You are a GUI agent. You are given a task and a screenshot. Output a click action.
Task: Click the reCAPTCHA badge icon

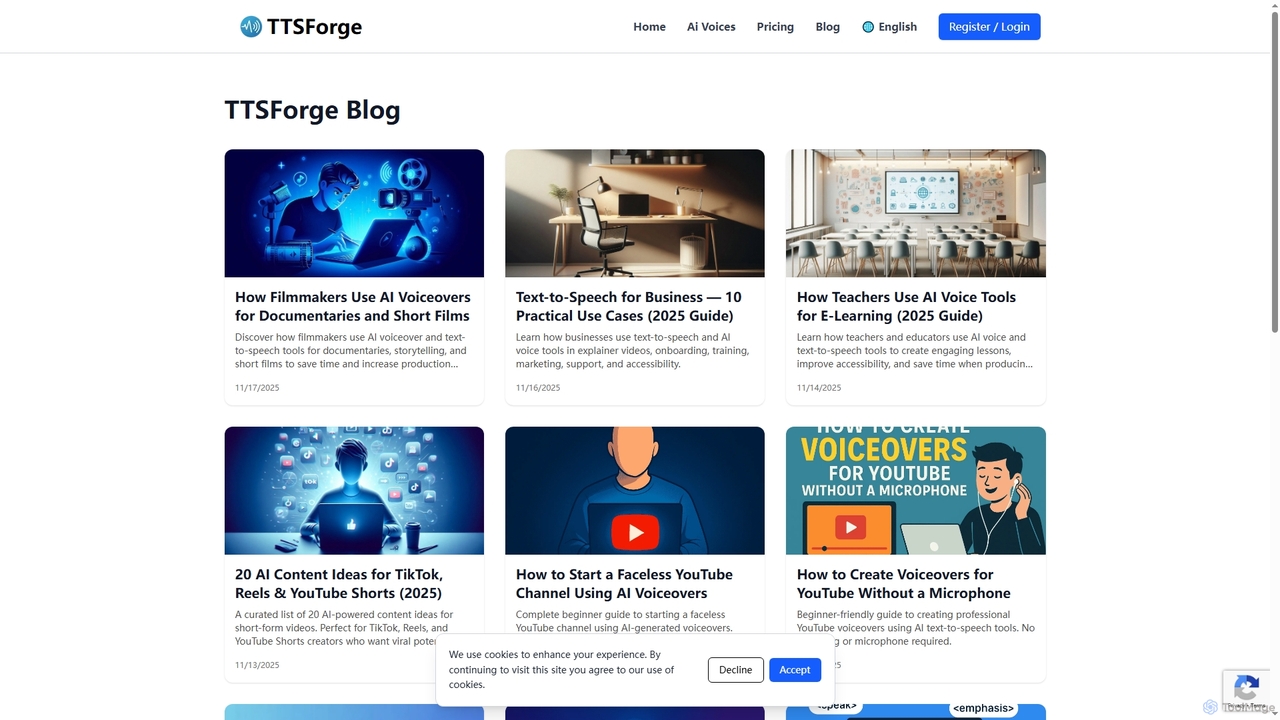(1246, 688)
